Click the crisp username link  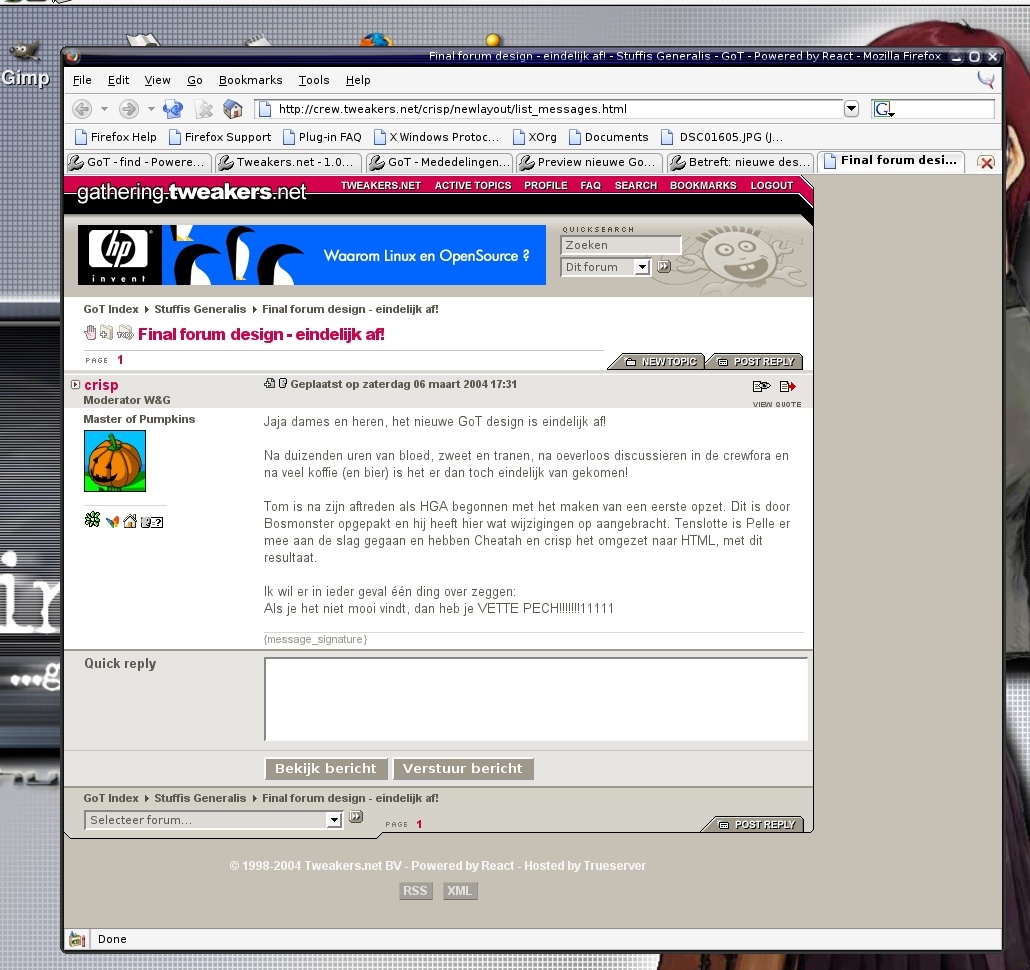coord(101,385)
